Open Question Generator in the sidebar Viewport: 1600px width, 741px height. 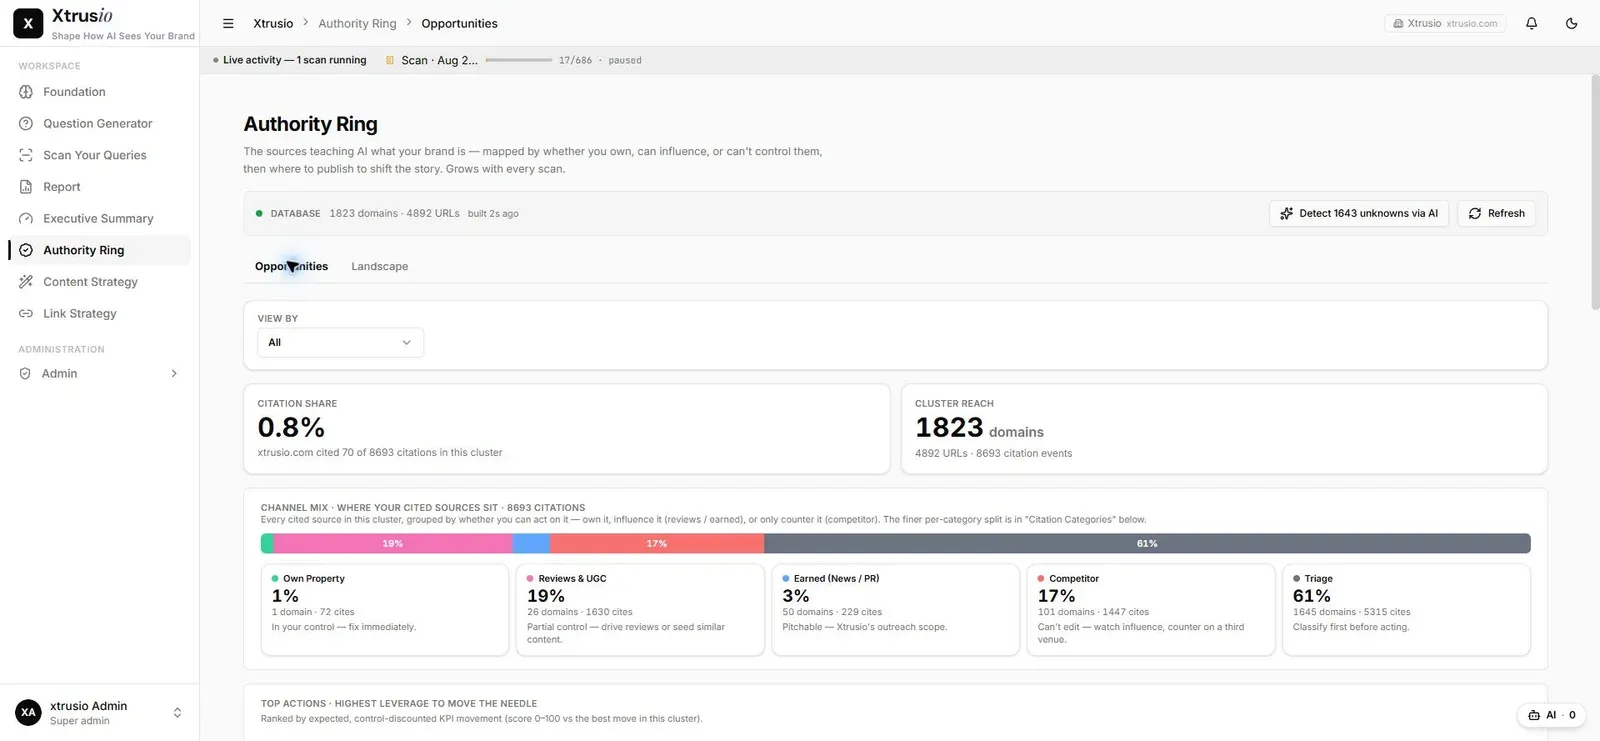(x=99, y=124)
